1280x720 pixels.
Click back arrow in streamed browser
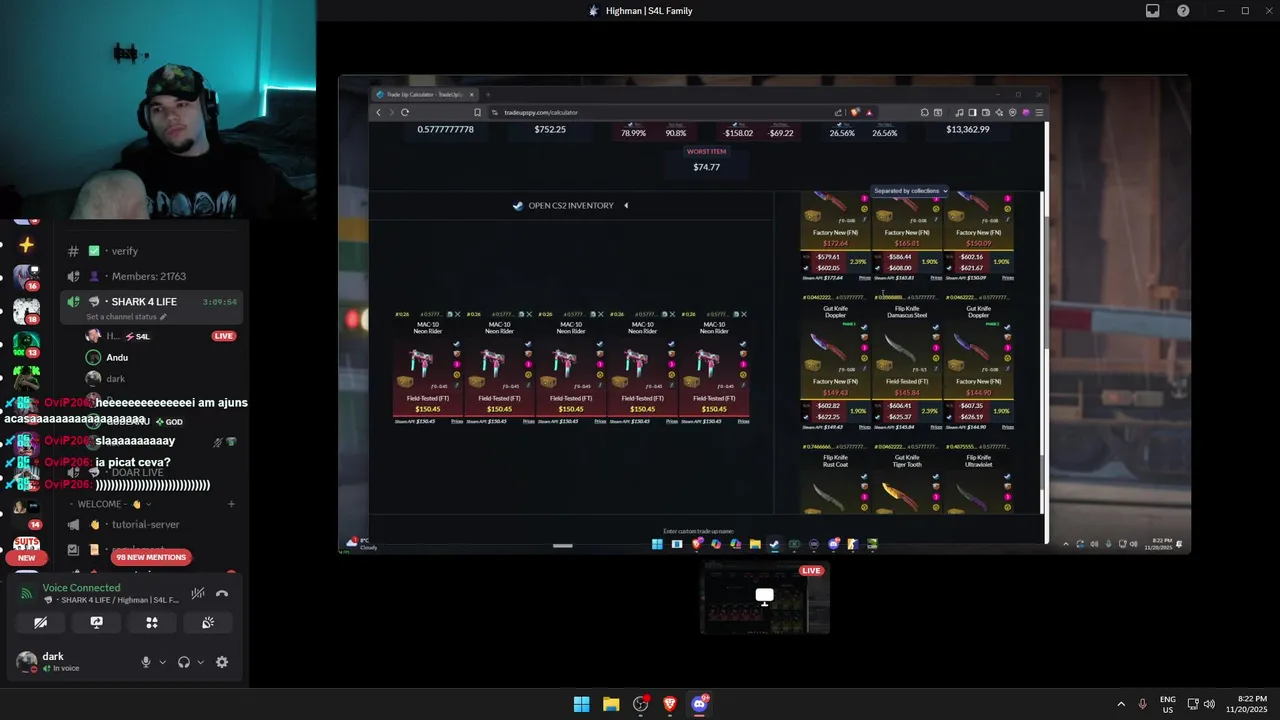point(379,112)
